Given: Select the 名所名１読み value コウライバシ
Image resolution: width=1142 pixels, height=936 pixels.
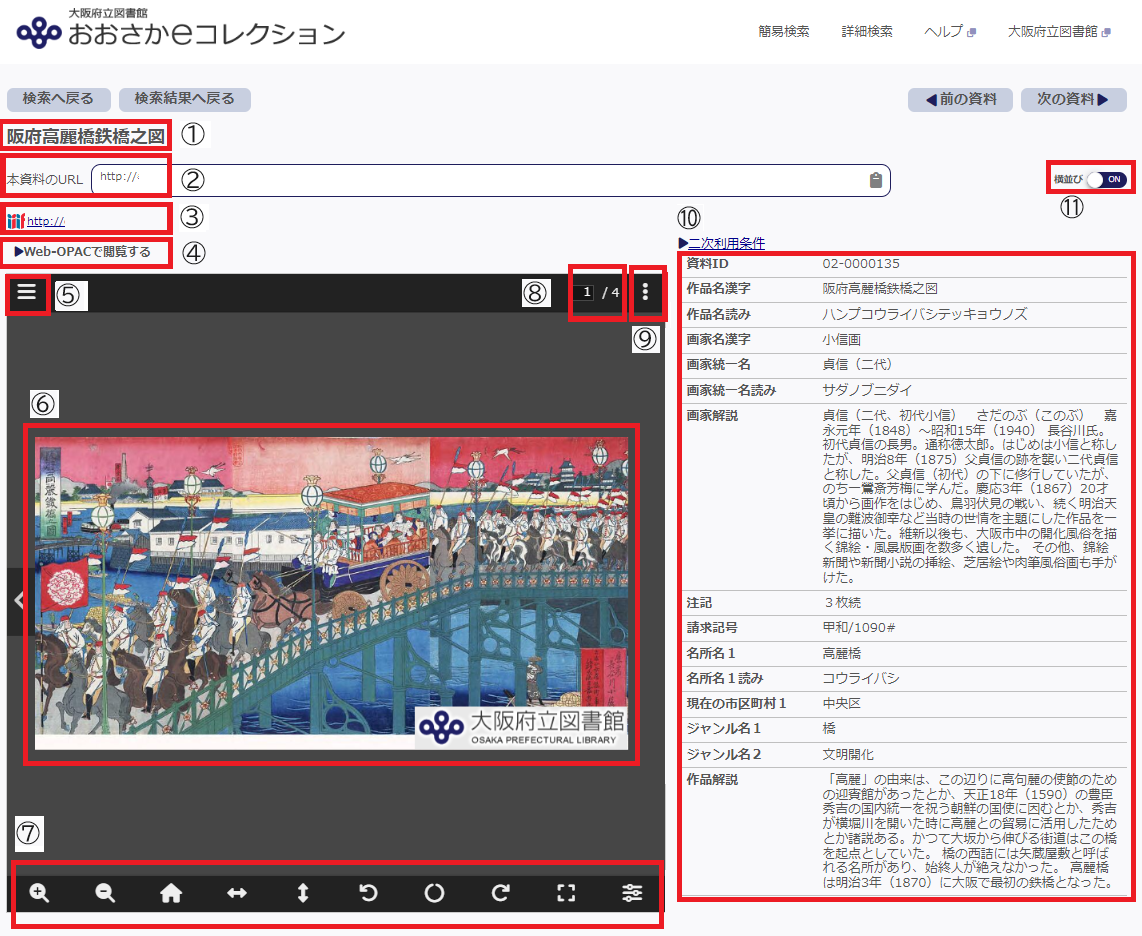Looking at the screenshot, I should point(861,679).
